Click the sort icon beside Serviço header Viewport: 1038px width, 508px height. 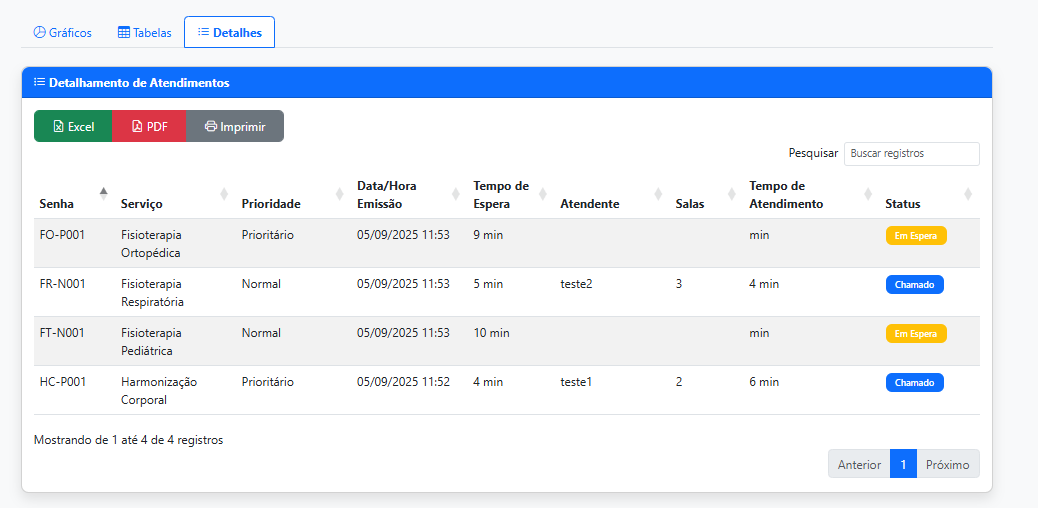[x=224, y=193]
